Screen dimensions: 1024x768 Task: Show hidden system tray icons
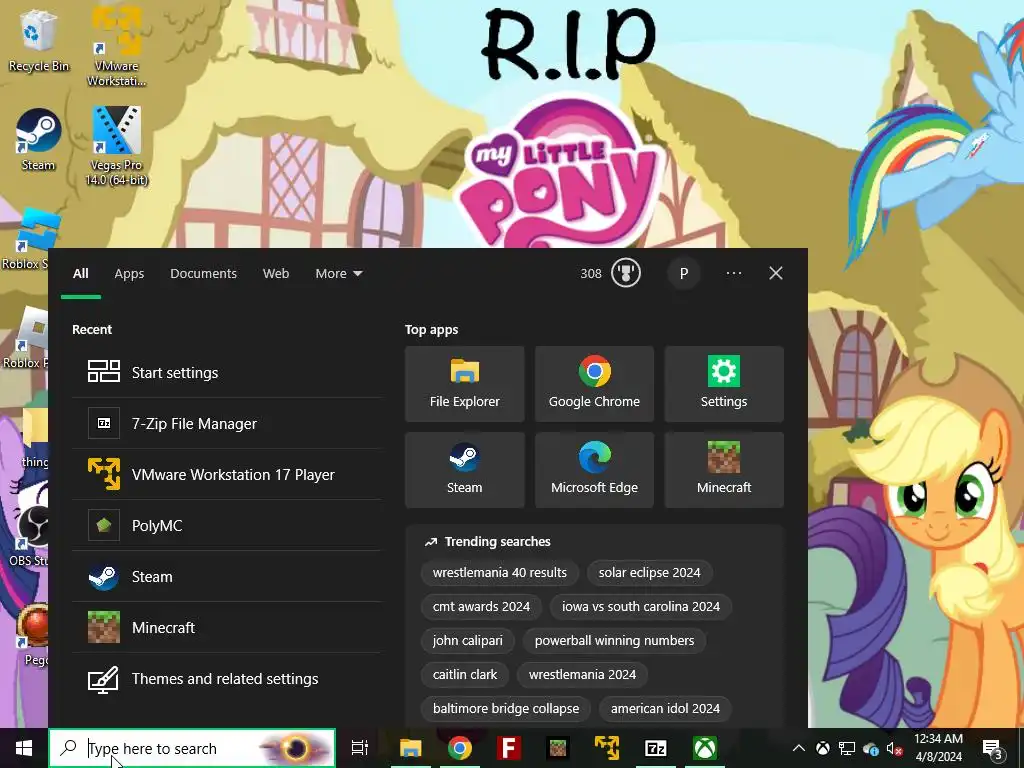click(x=799, y=748)
